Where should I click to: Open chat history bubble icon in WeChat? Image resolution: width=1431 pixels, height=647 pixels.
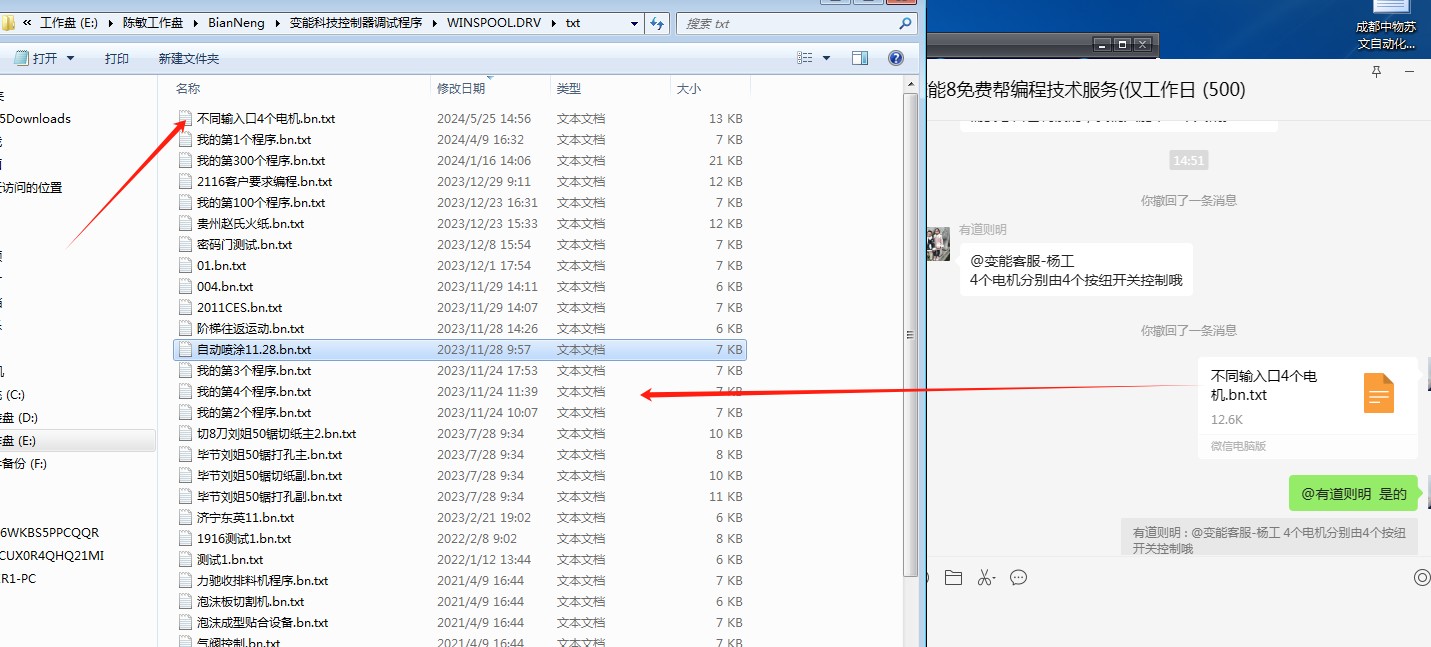[x=1019, y=577]
